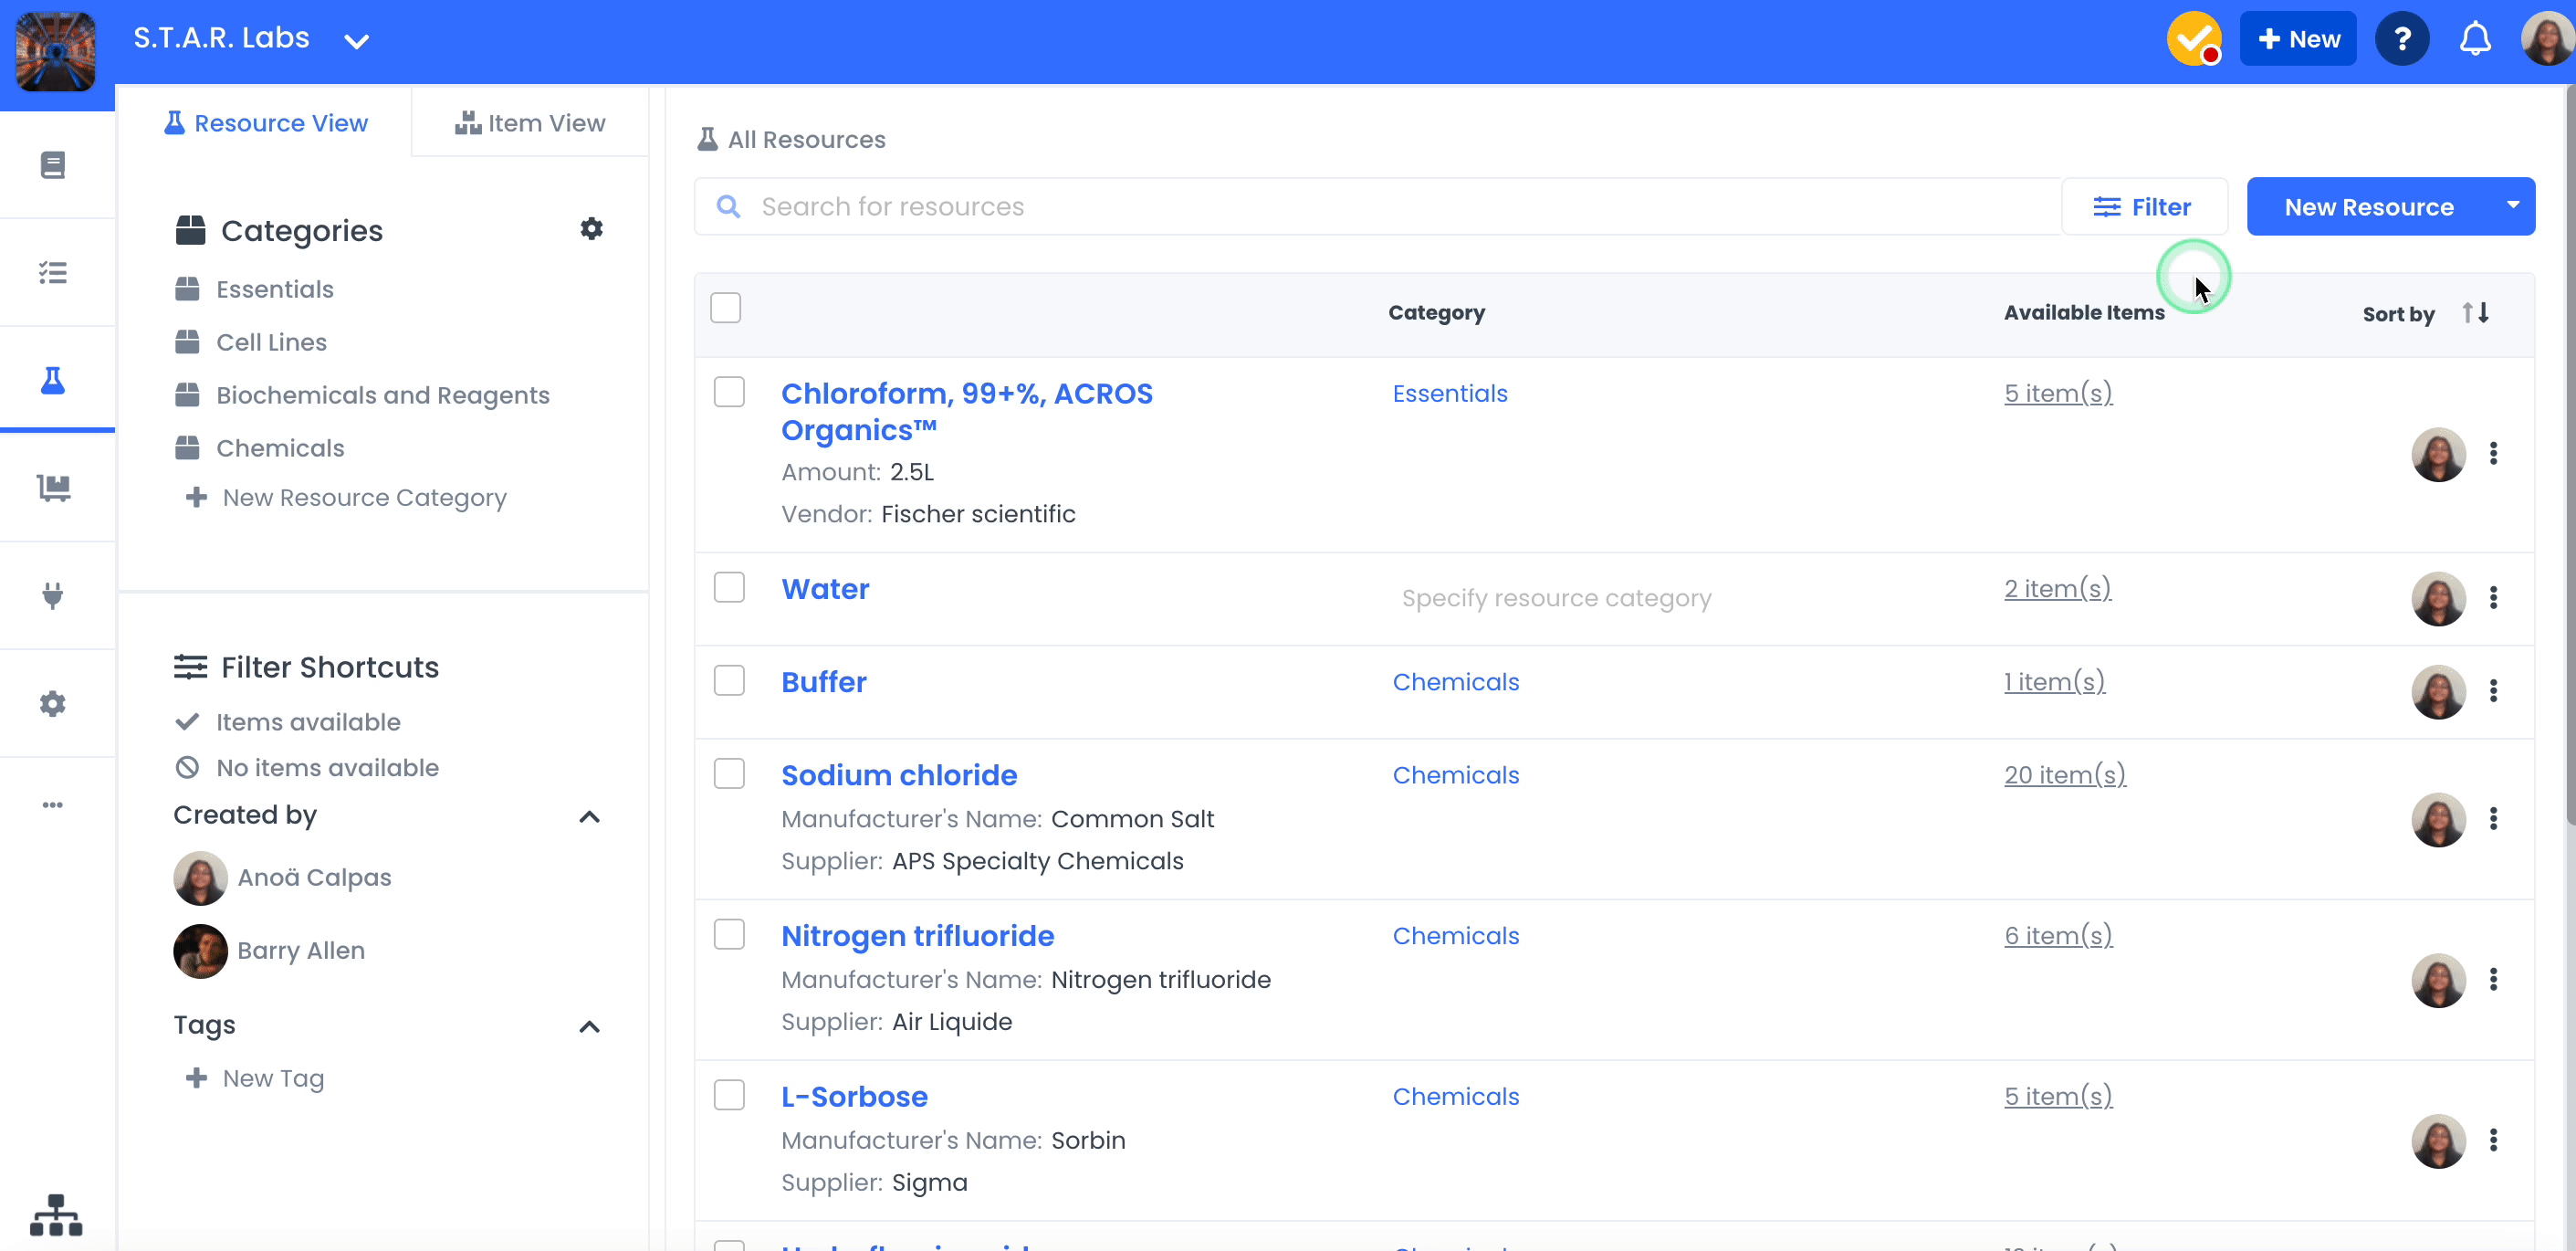2576x1251 pixels.
Task: Click the Filter button
Action: click(2143, 207)
